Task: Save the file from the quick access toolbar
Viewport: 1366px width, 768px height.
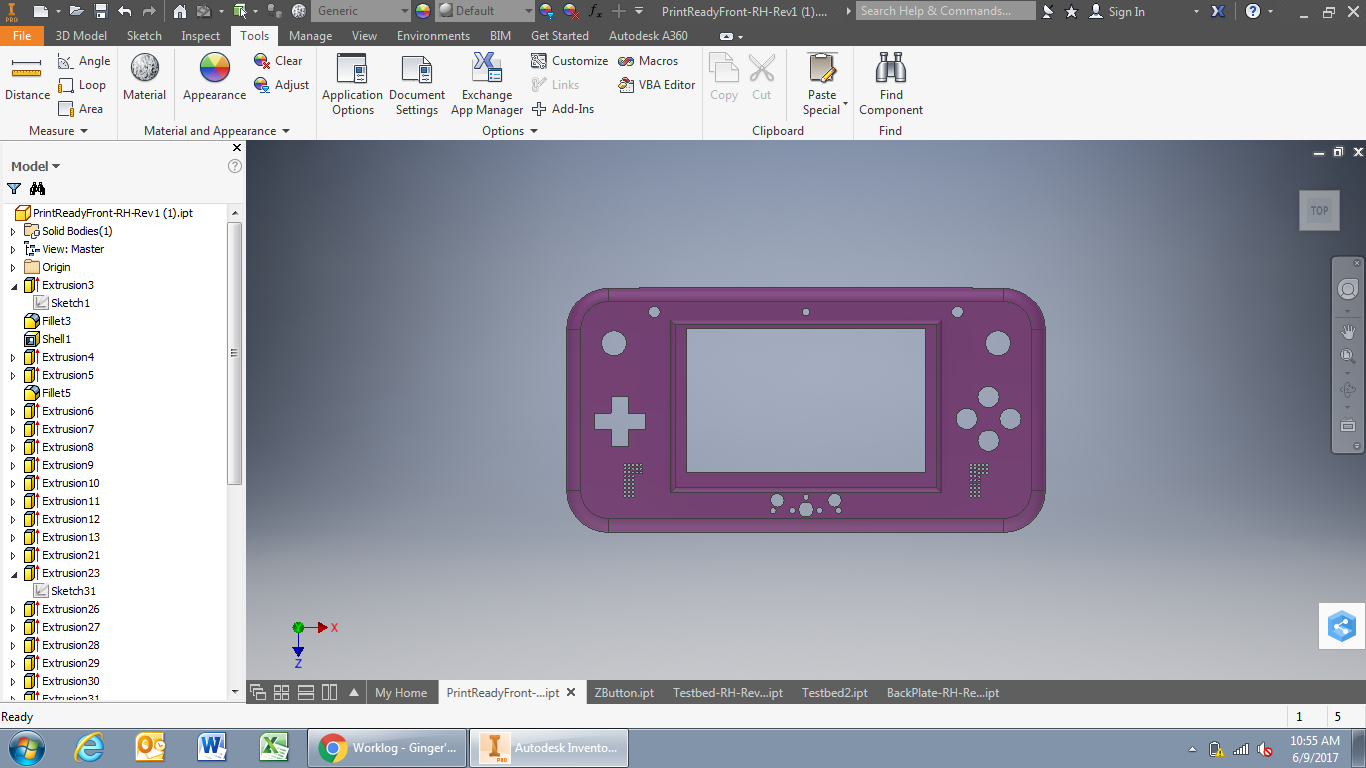Action: point(101,11)
